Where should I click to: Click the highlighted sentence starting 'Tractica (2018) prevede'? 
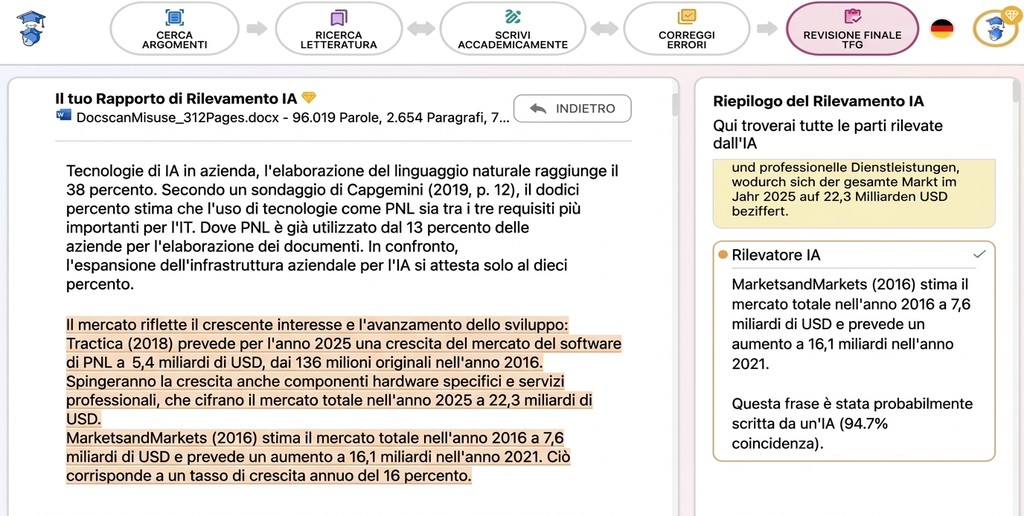point(344,353)
